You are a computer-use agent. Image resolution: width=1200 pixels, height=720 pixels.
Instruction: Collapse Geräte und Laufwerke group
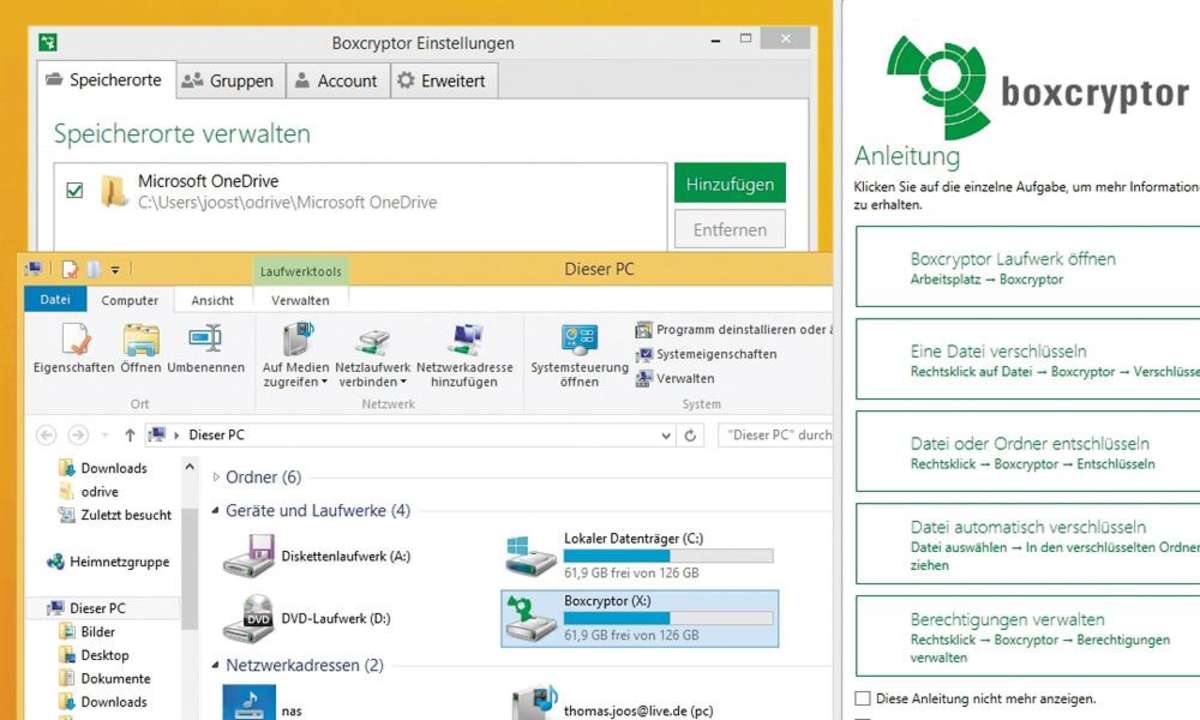(217, 511)
